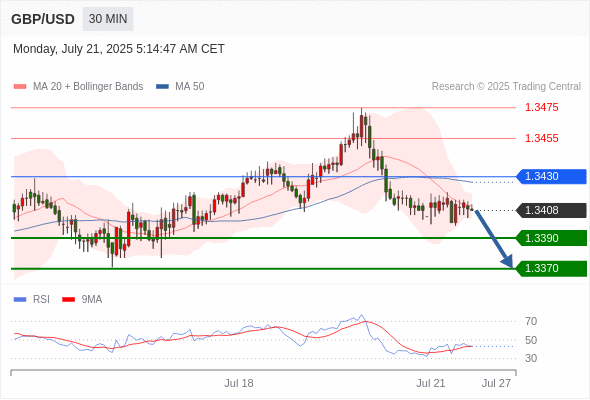Click the blue MA 50 legend swatch
The image size is (590, 400).
click(162, 87)
